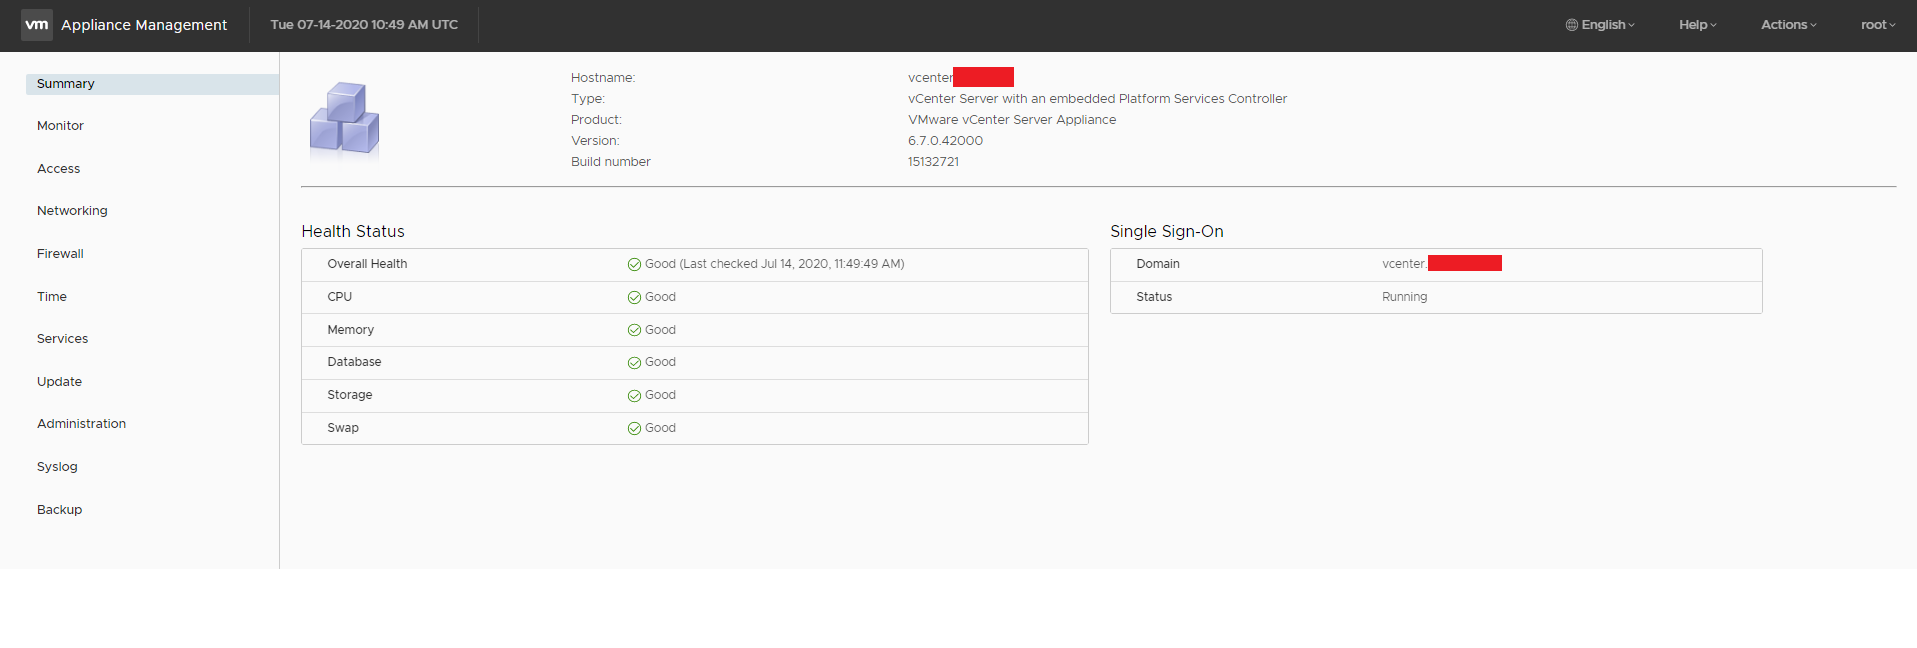
Task: Click the Good status text in Database row
Action: 660,362
